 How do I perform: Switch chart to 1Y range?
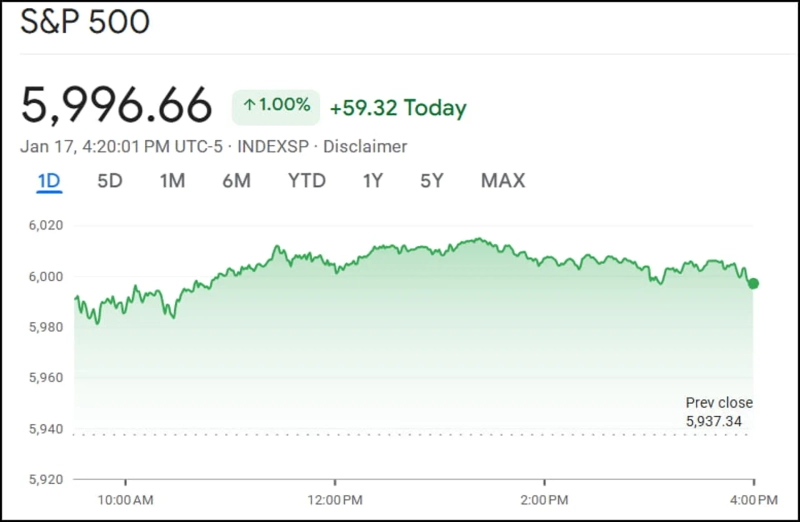373,181
